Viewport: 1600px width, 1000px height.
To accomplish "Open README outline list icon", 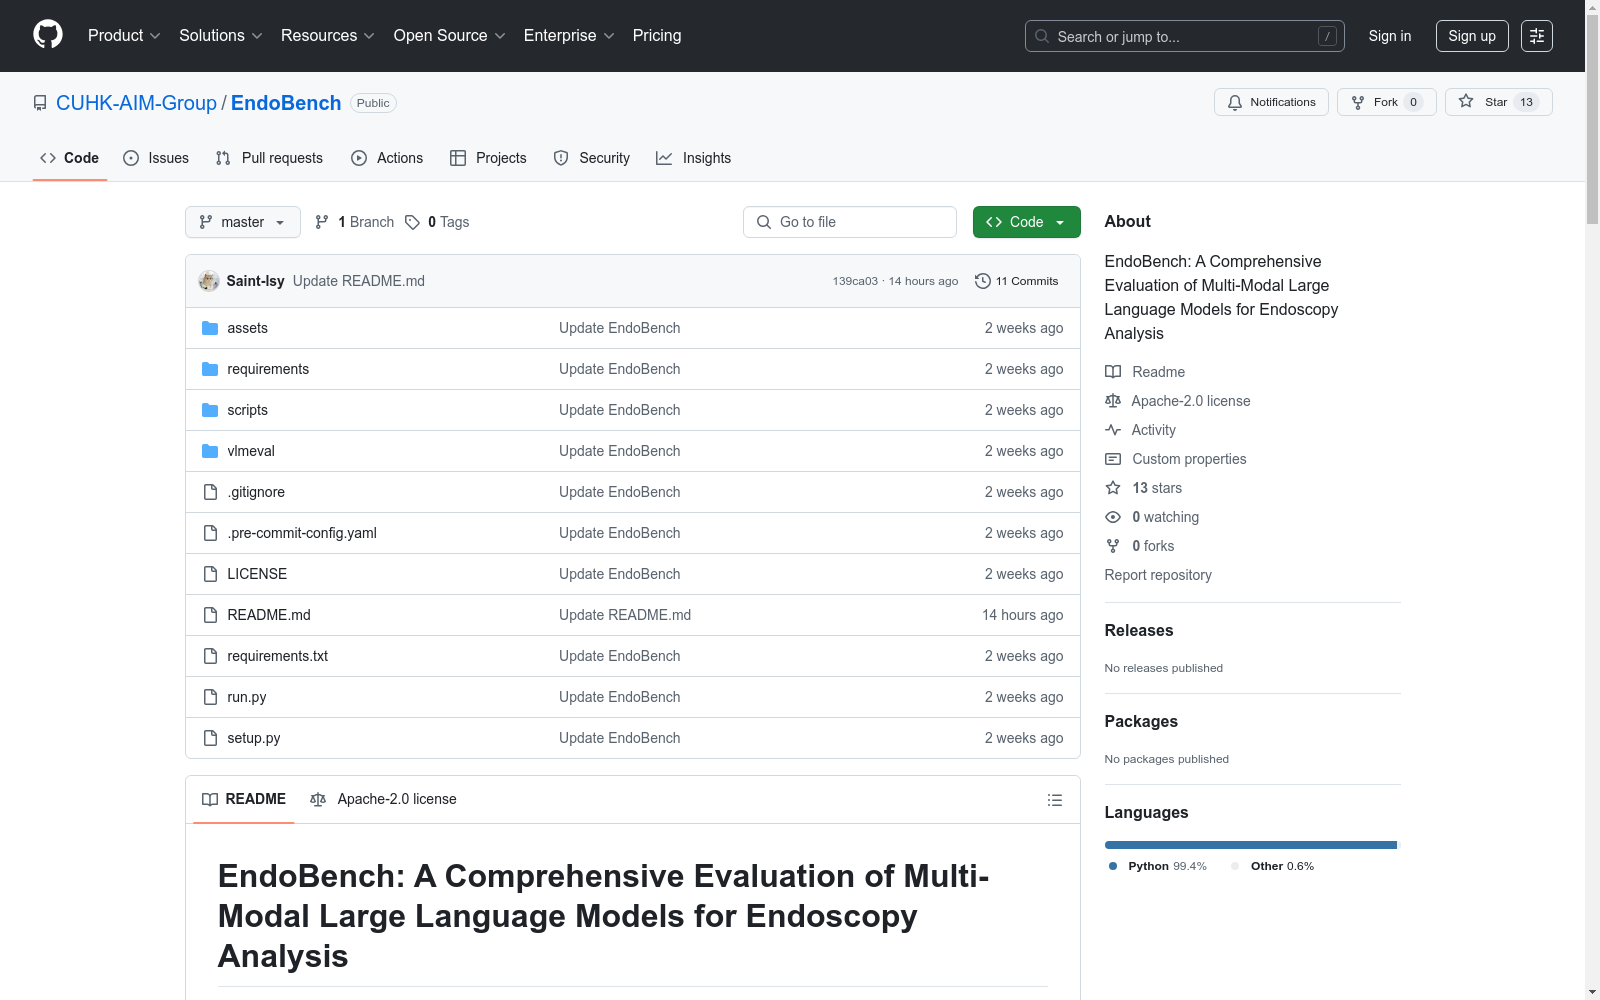I will [1054, 800].
